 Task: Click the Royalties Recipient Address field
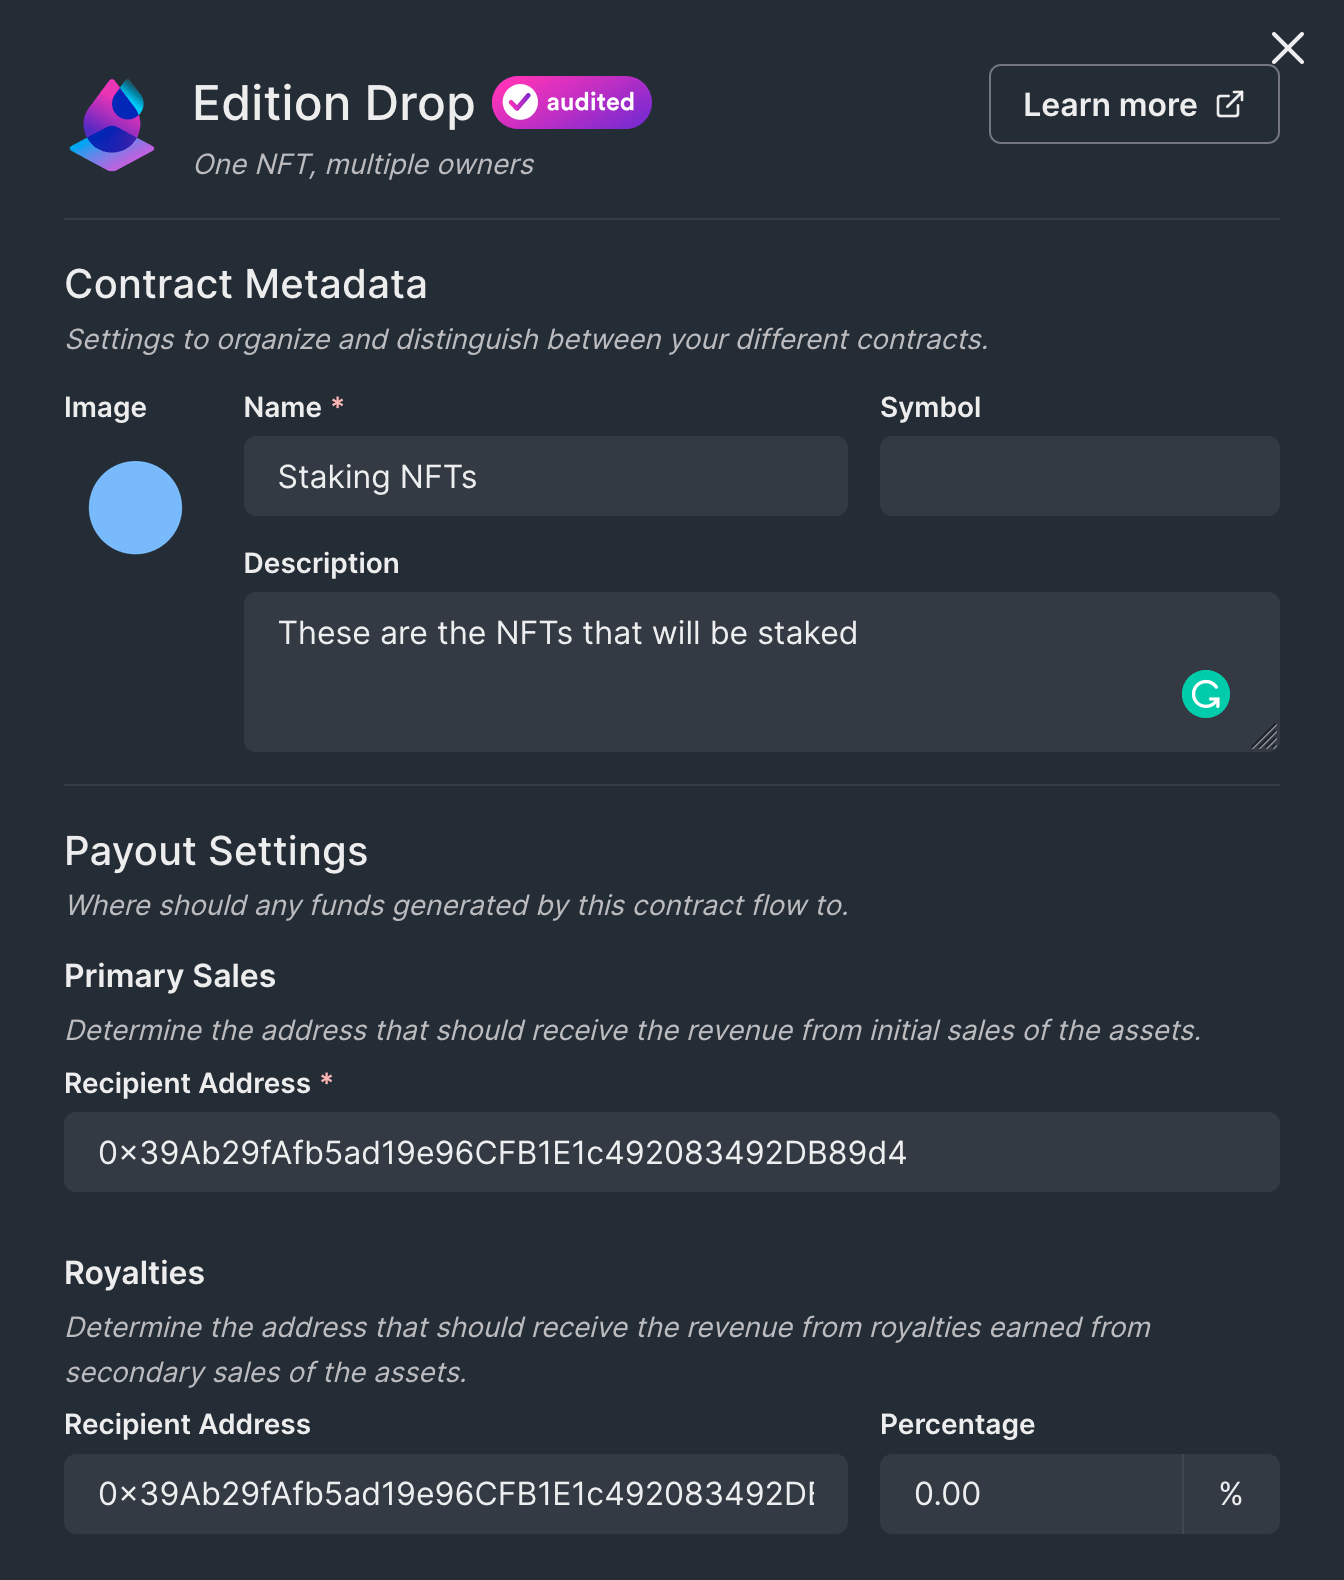pos(455,1494)
